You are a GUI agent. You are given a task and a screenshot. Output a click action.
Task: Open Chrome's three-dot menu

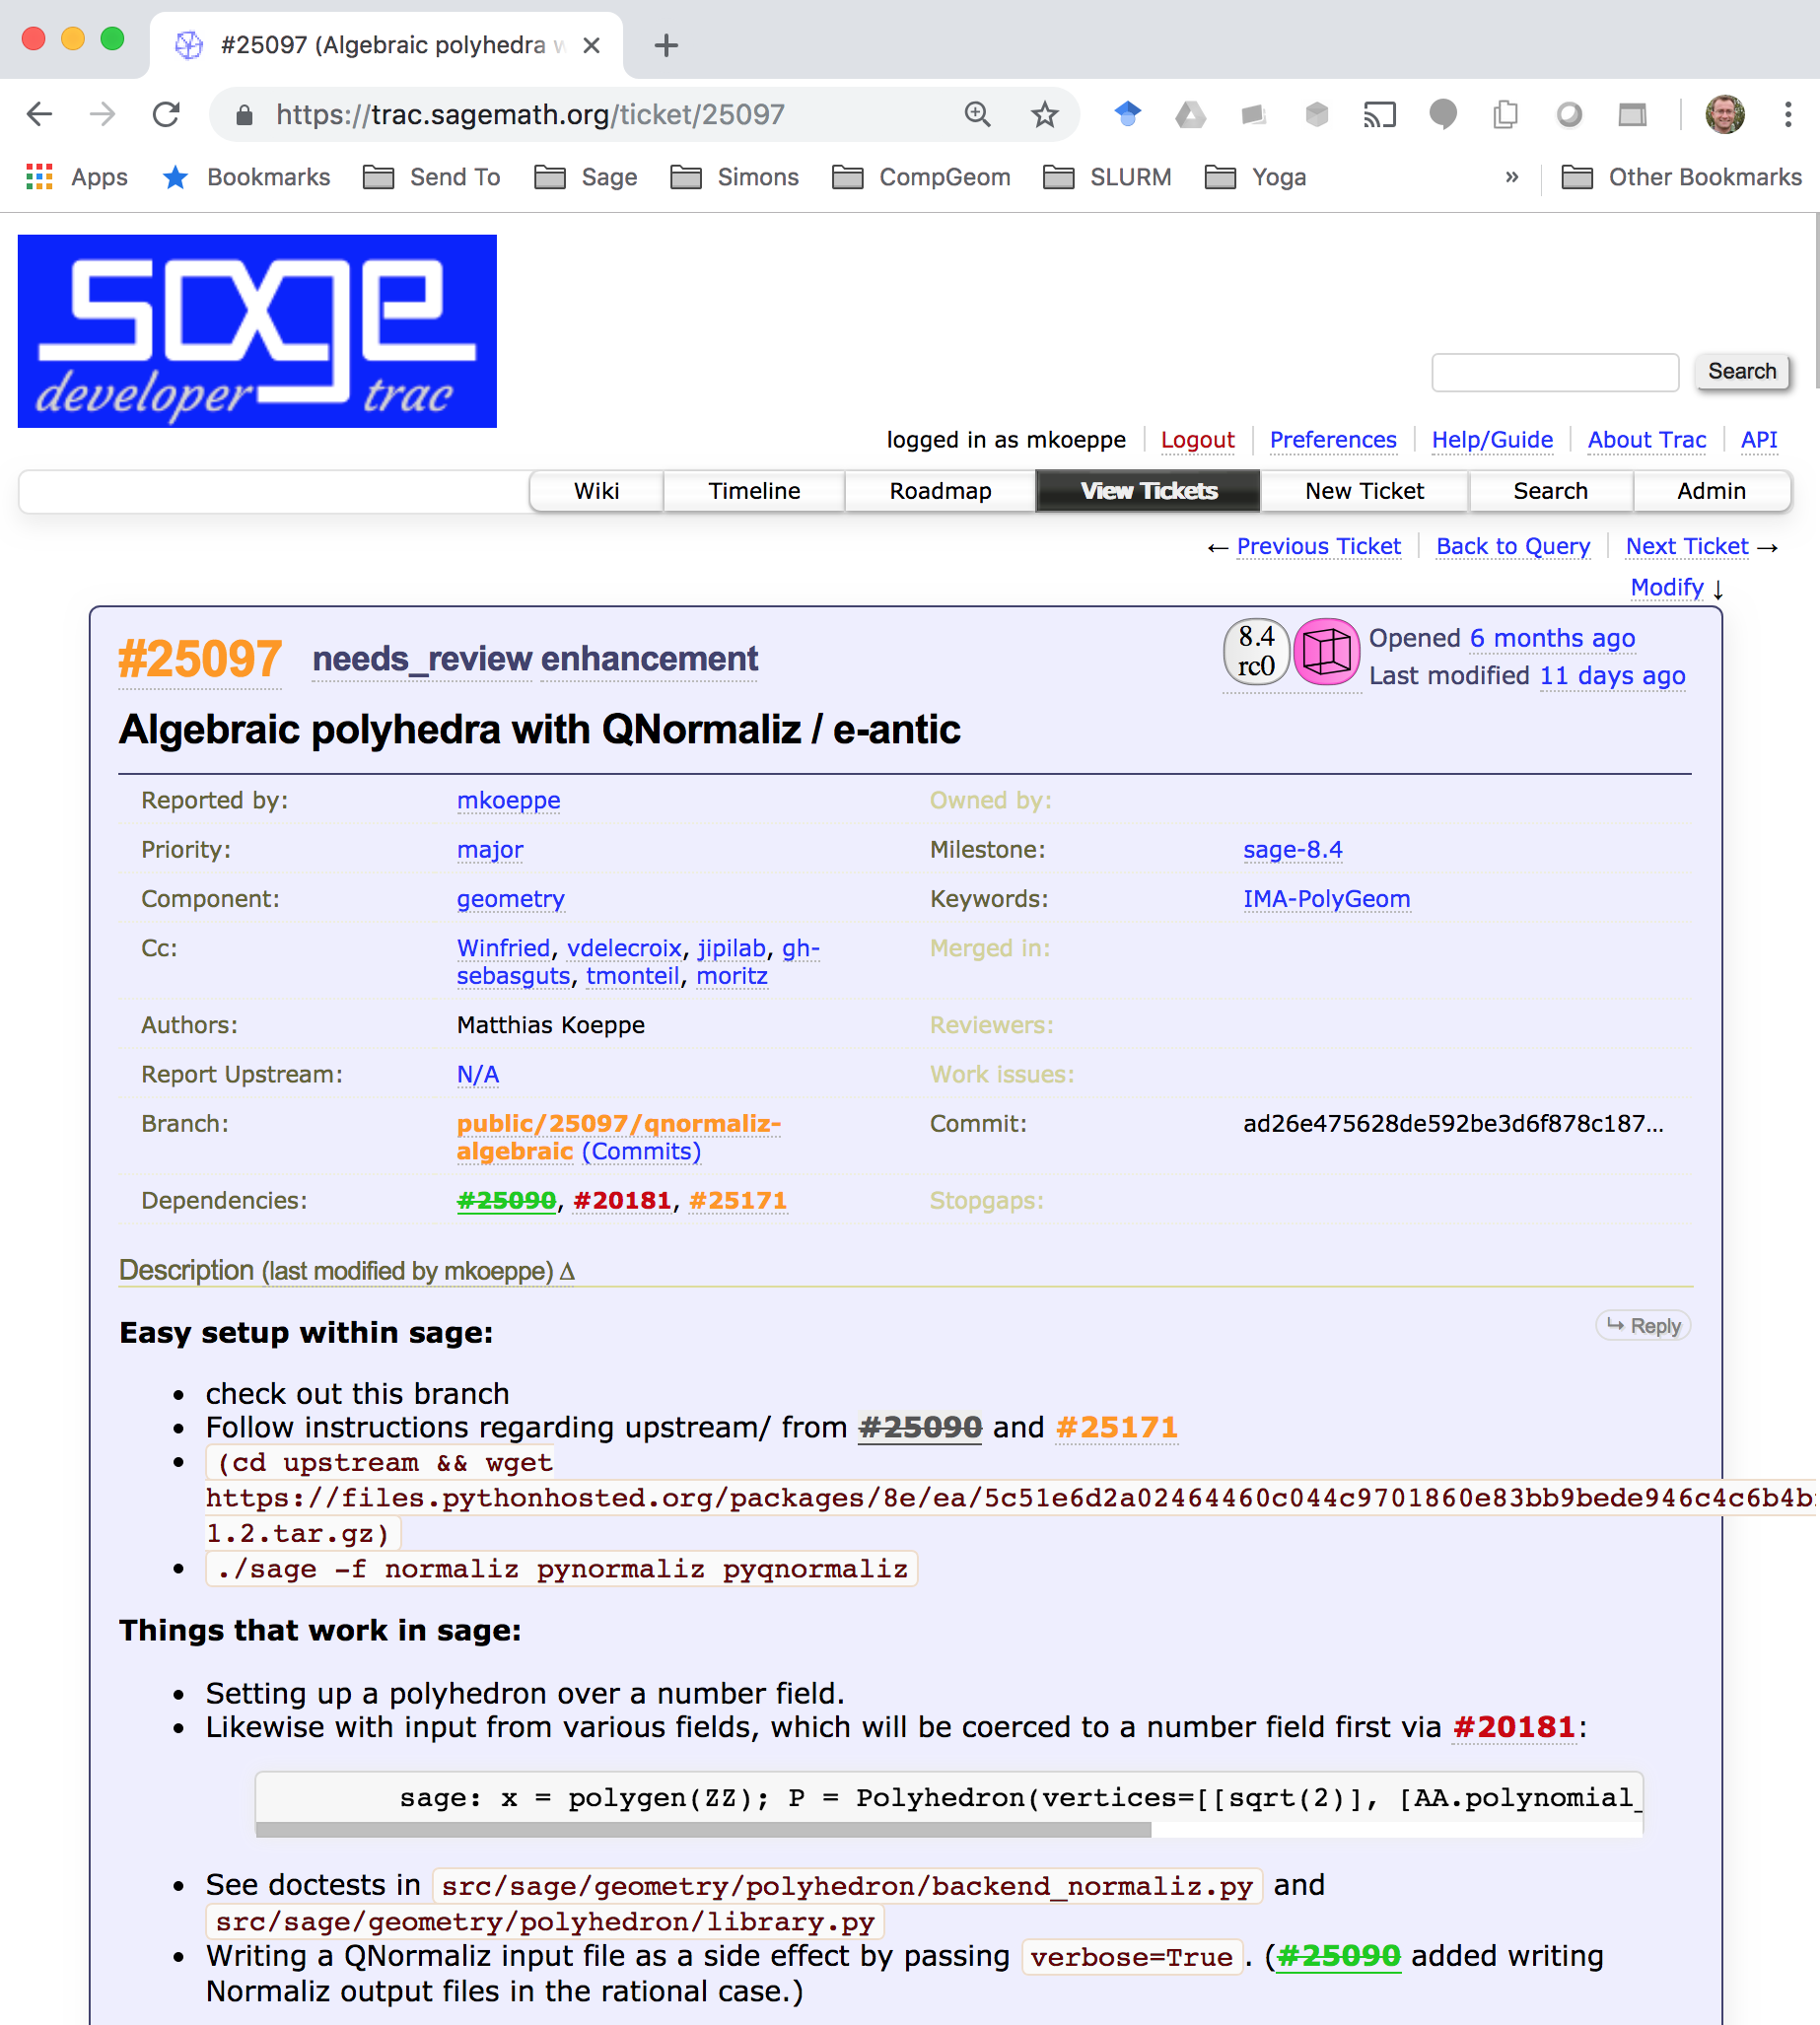1787,115
